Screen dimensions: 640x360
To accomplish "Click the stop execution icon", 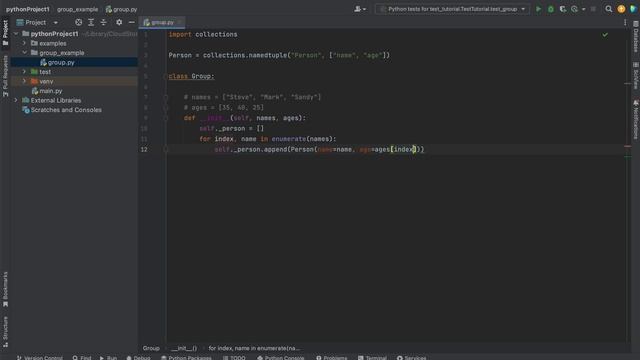I will point(593,9).
